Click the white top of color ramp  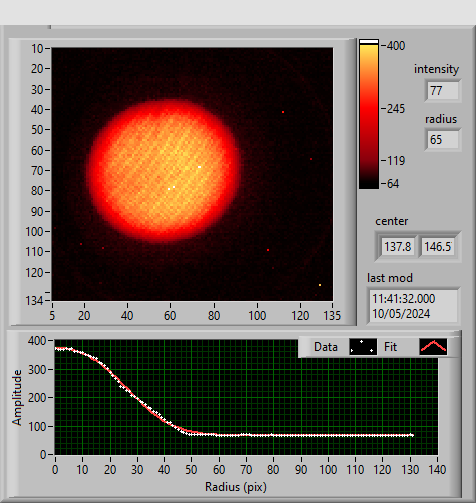click(x=369, y=42)
